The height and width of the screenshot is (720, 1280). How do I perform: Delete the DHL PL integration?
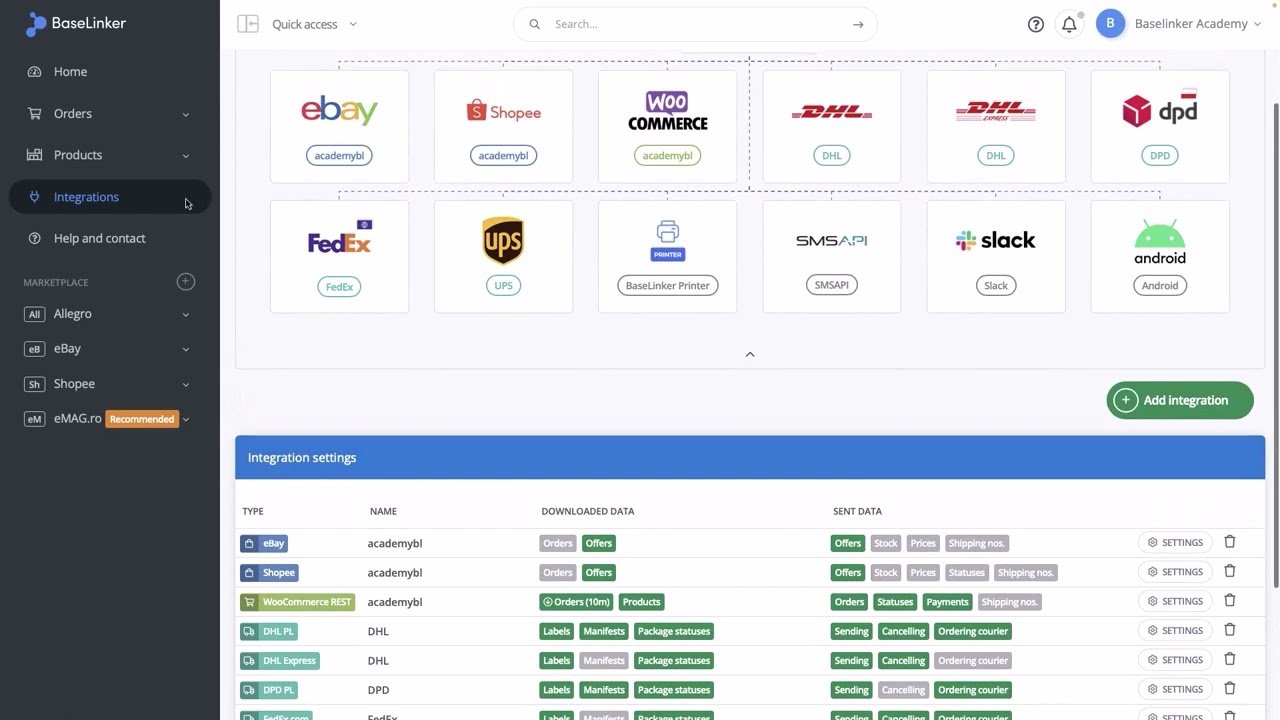tap(1230, 630)
